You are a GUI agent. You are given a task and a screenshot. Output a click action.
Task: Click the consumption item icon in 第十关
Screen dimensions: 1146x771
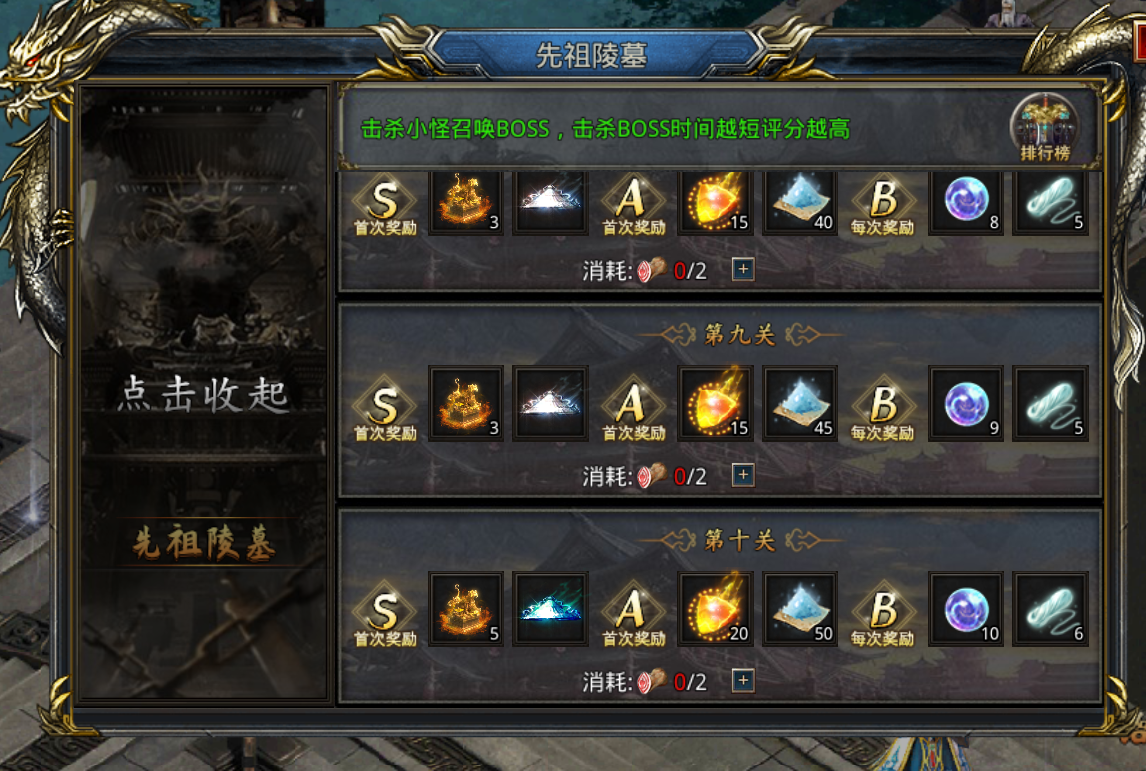tap(651, 681)
